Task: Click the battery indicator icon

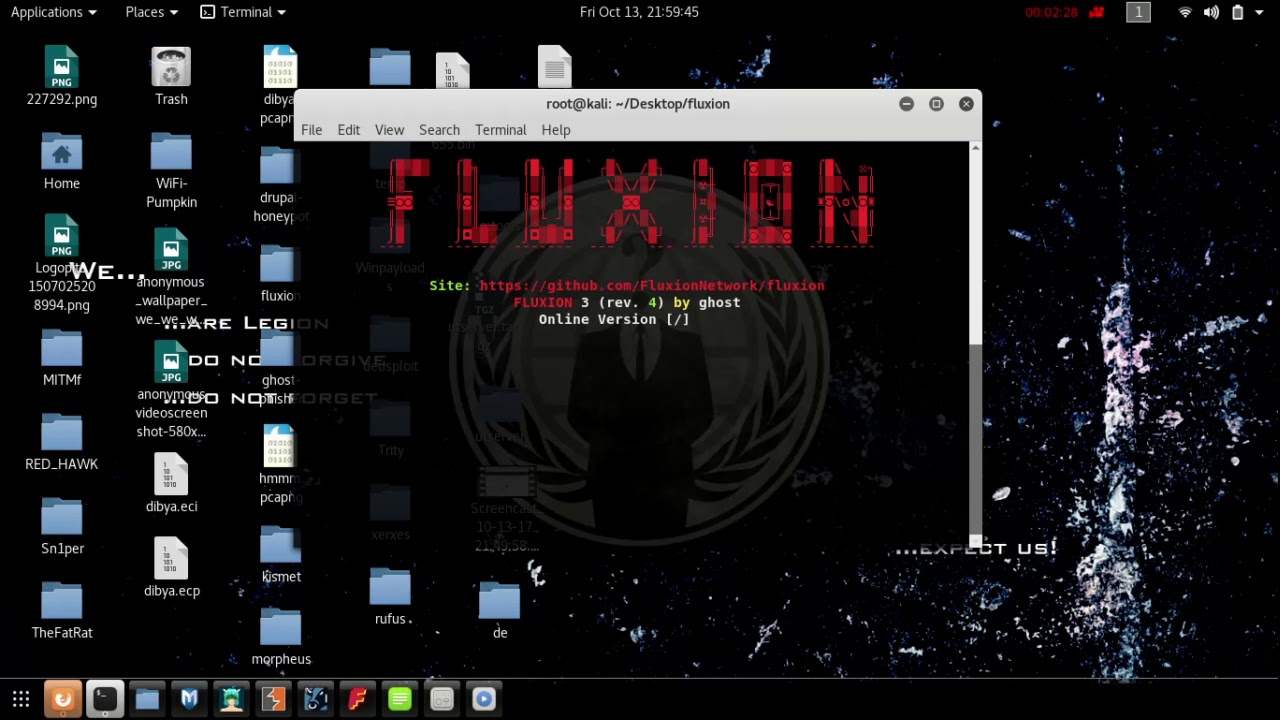Action: 1237,12
